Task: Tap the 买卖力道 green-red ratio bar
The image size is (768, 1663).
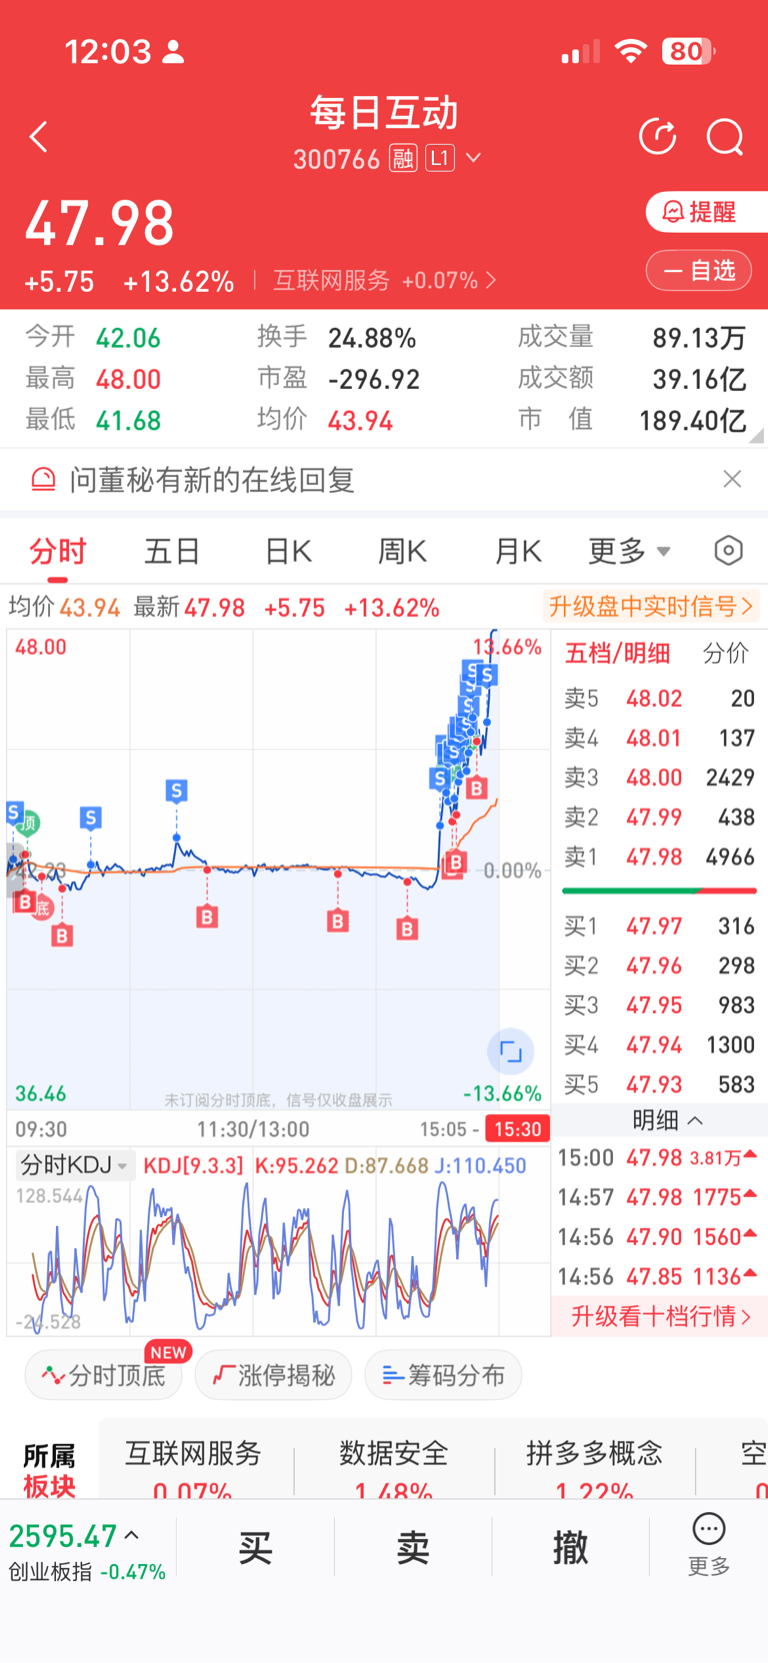Action: pos(659,890)
